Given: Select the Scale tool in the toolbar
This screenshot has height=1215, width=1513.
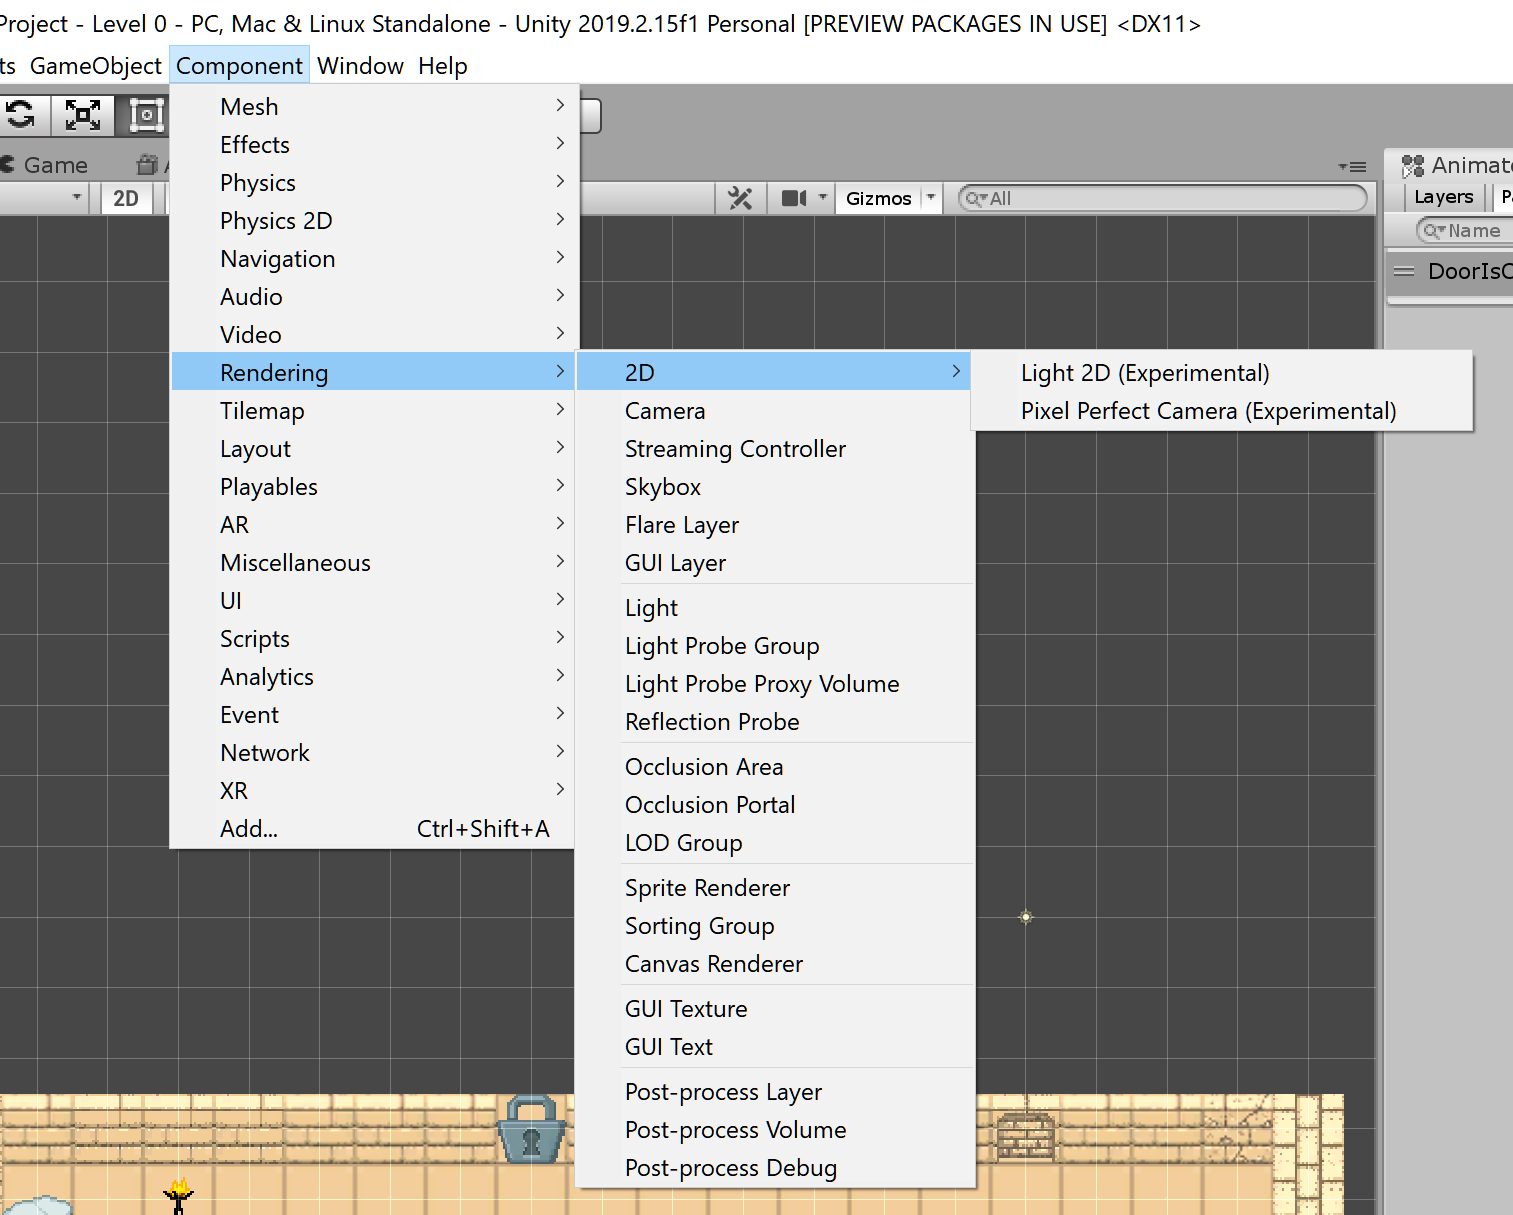Looking at the screenshot, I should tap(83, 115).
